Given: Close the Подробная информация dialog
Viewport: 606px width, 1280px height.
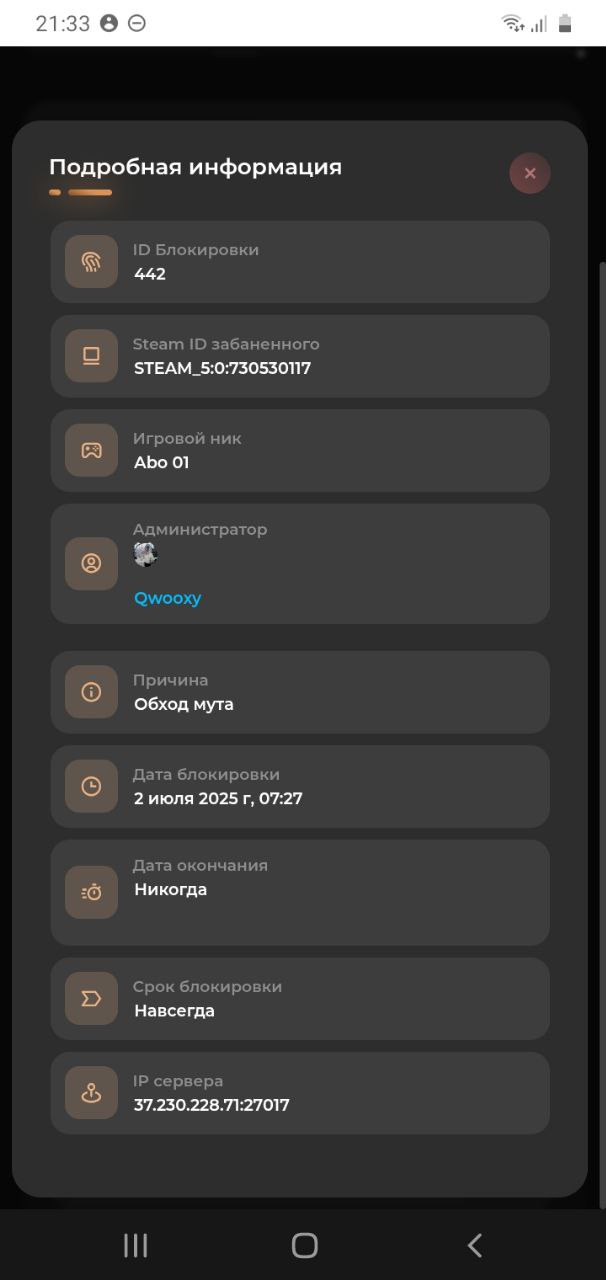Looking at the screenshot, I should (530, 173).
